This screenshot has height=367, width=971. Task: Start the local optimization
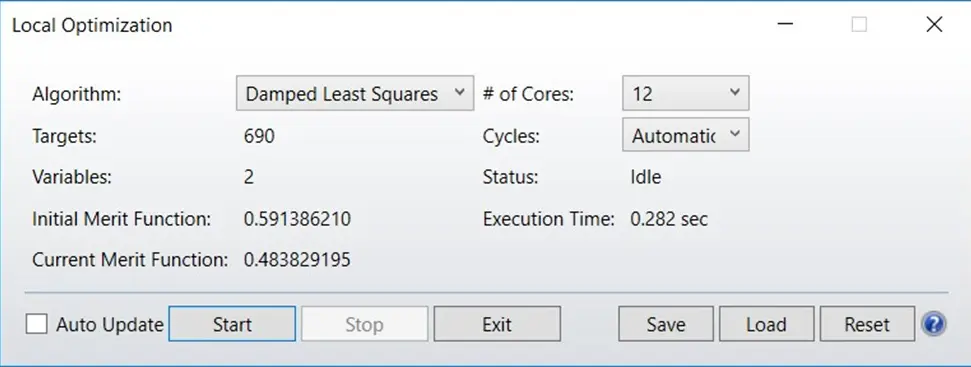(x=232, y=324)
